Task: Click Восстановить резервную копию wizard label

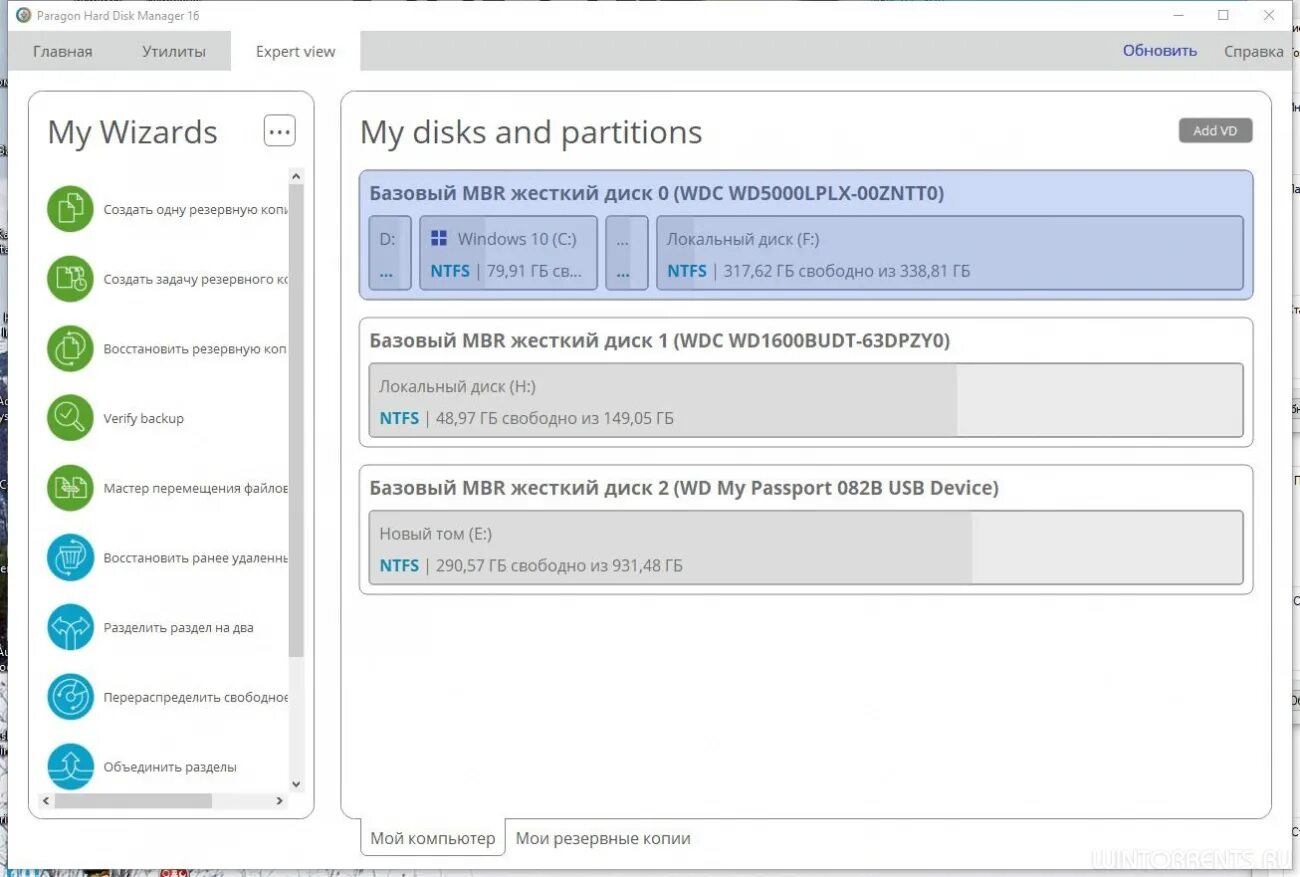Action: pyautogui.click(x=196, y=349)
